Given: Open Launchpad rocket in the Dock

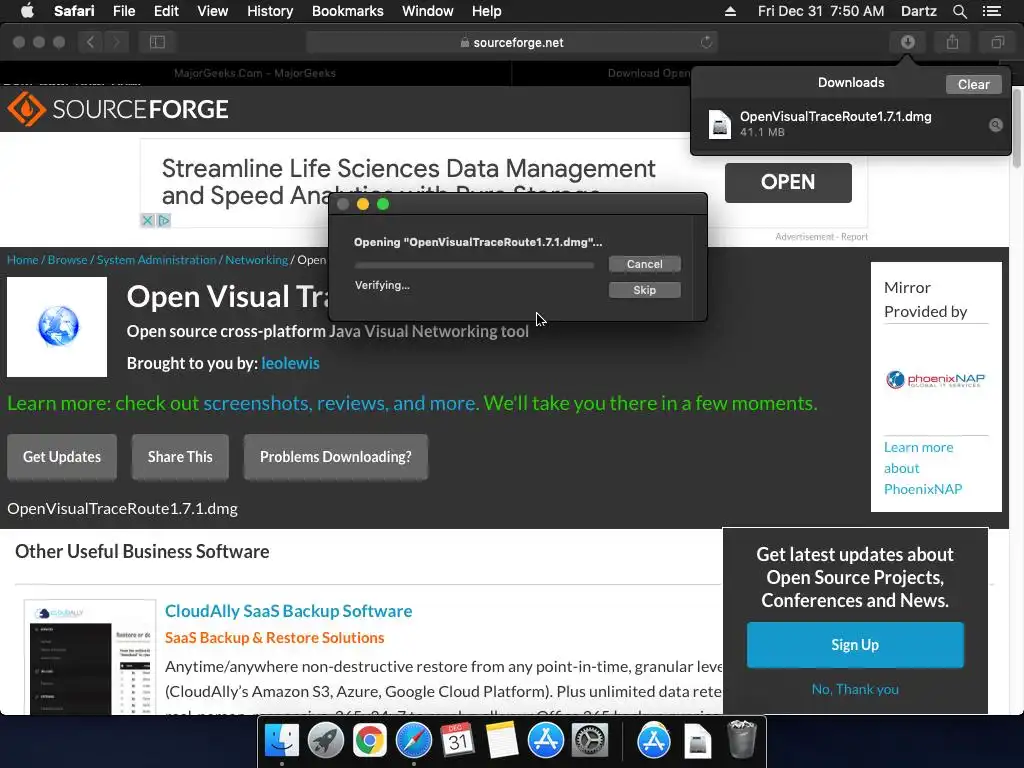Looking at the screenshot, I should pyautogui.click(x=325, y=741).
